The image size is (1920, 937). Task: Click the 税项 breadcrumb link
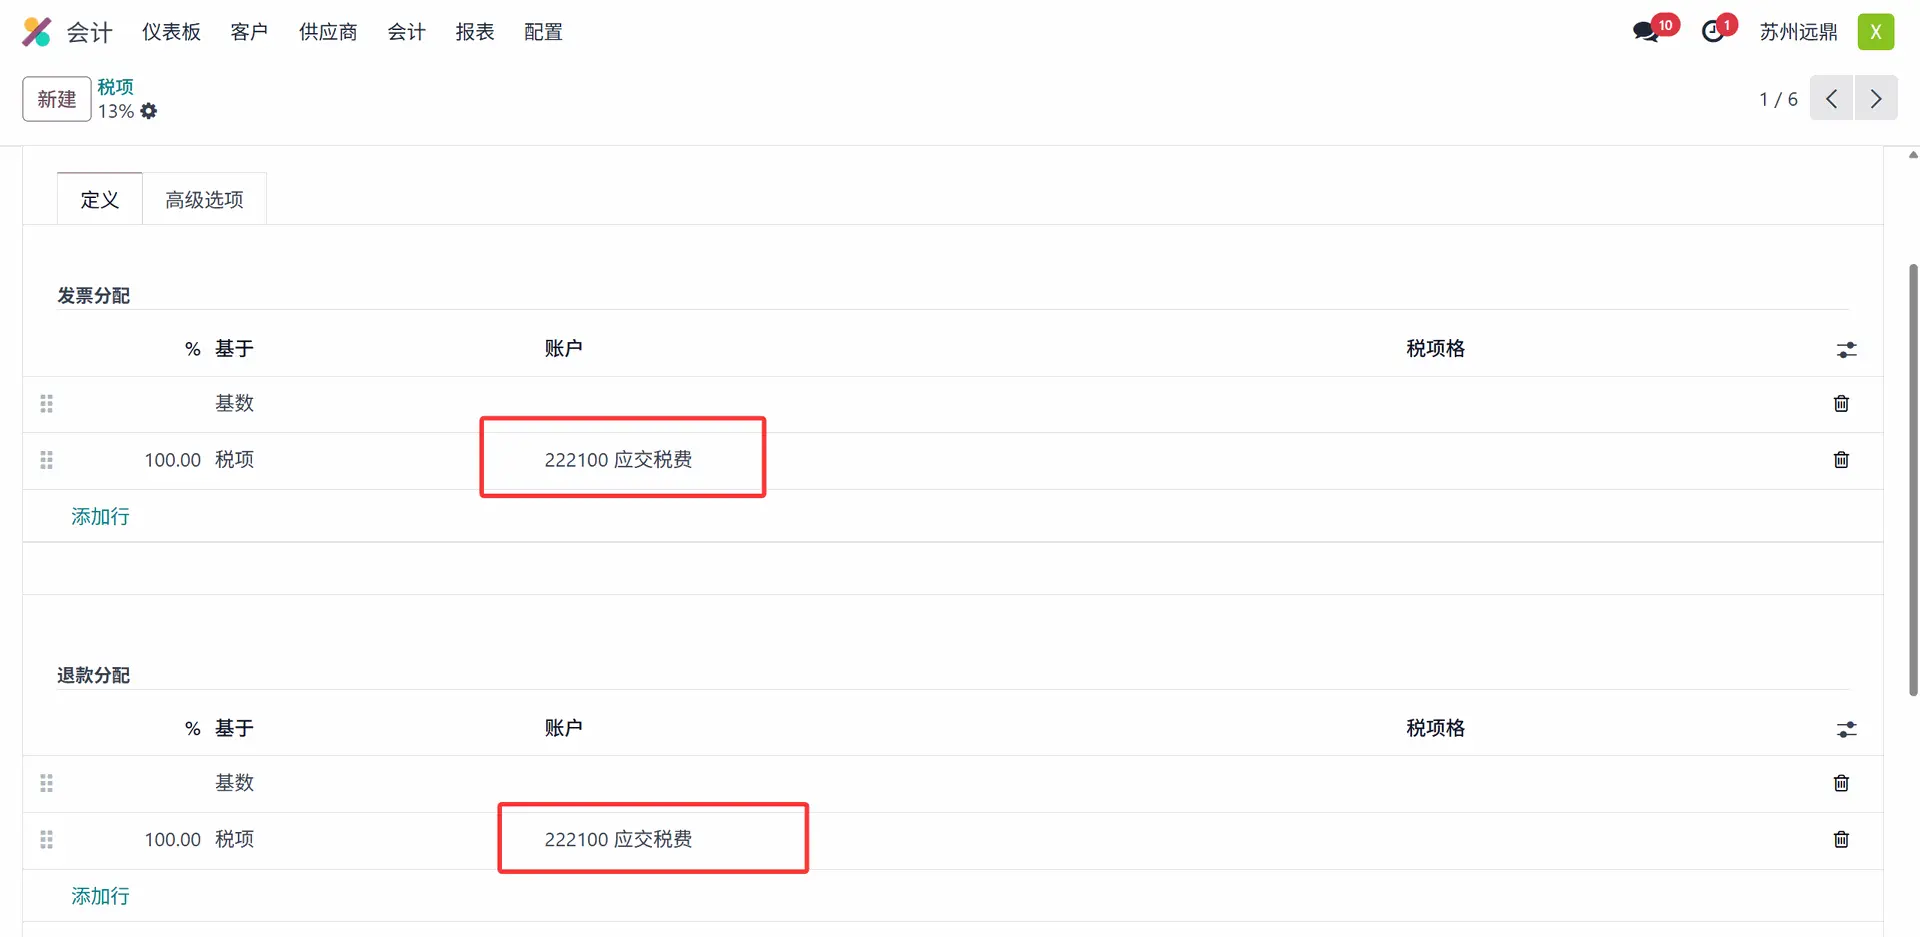pyautogui.click(x=115, y=87)
